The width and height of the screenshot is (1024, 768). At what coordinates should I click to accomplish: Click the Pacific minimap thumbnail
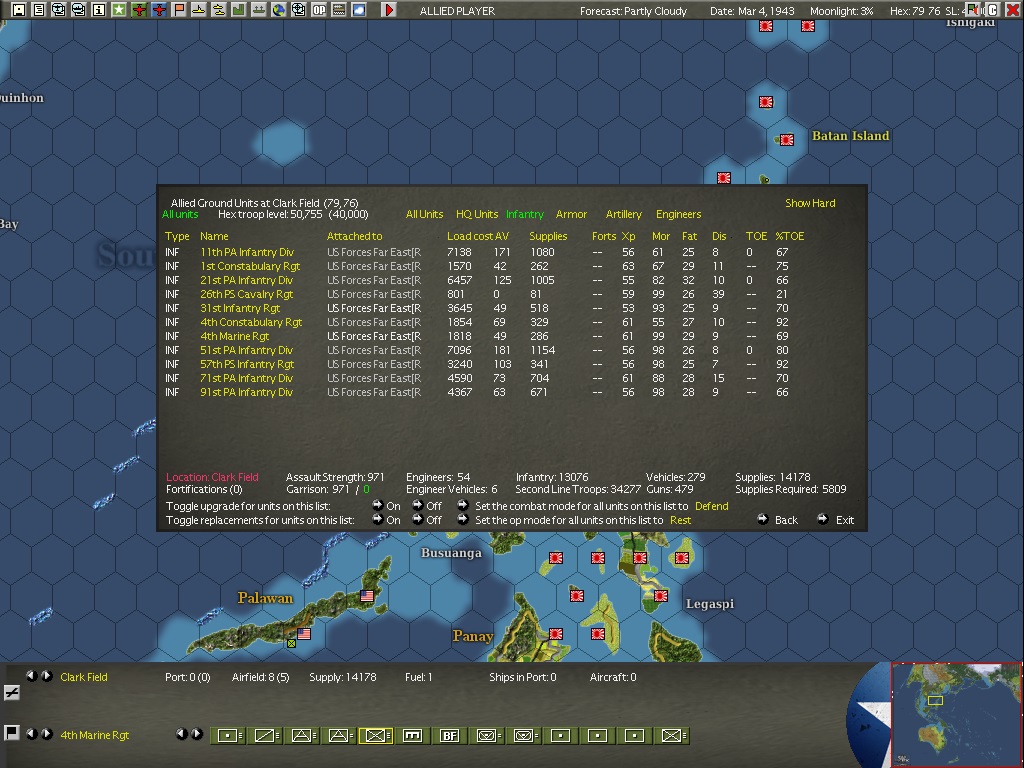[x=957, y=715]
